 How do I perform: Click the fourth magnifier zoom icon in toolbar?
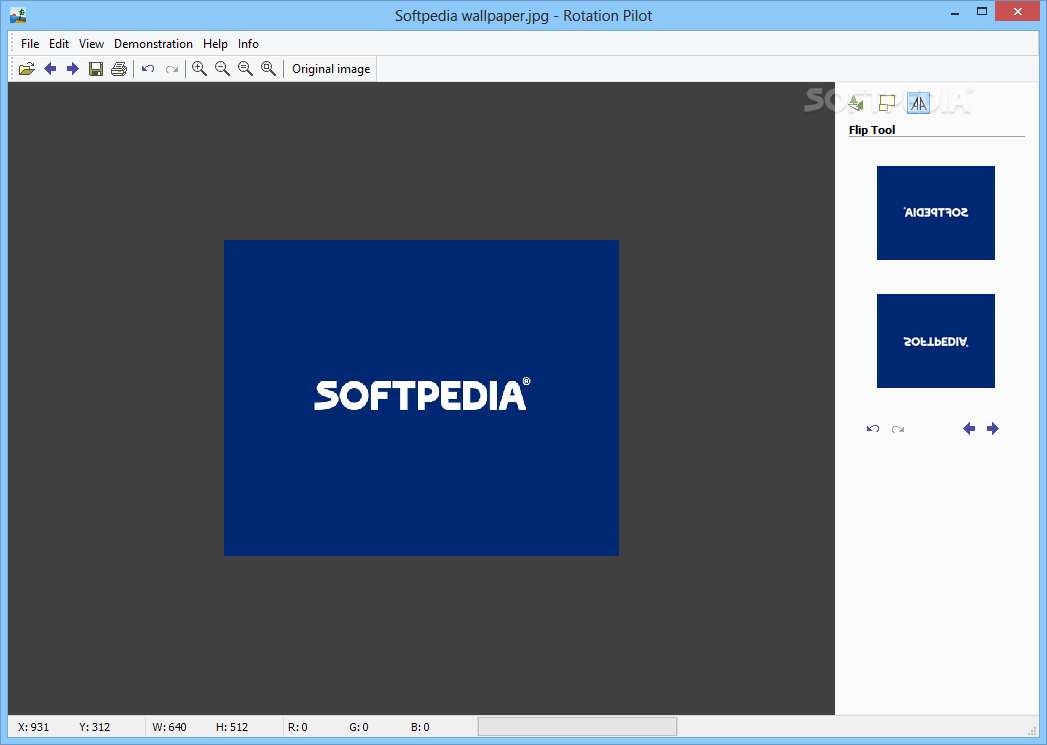point(268,69)
